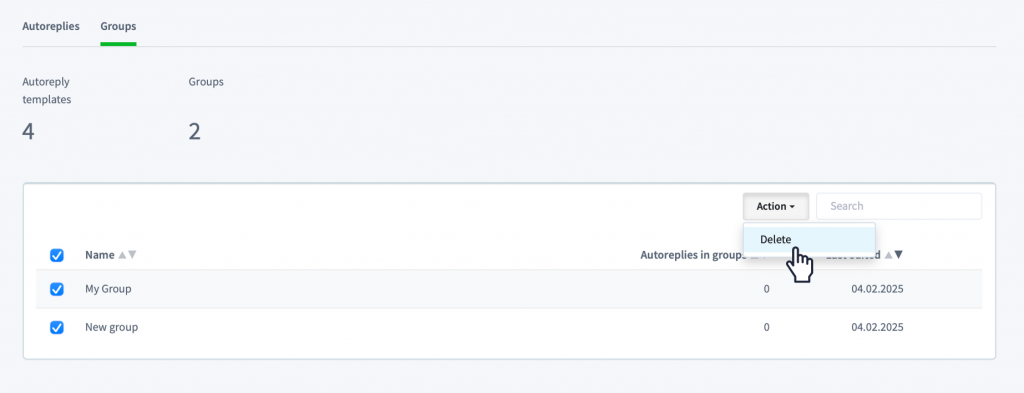The width and height of the screenshot is (1024, 393).
Task: Click the Autoreply templates count 4
Action: 28,132
